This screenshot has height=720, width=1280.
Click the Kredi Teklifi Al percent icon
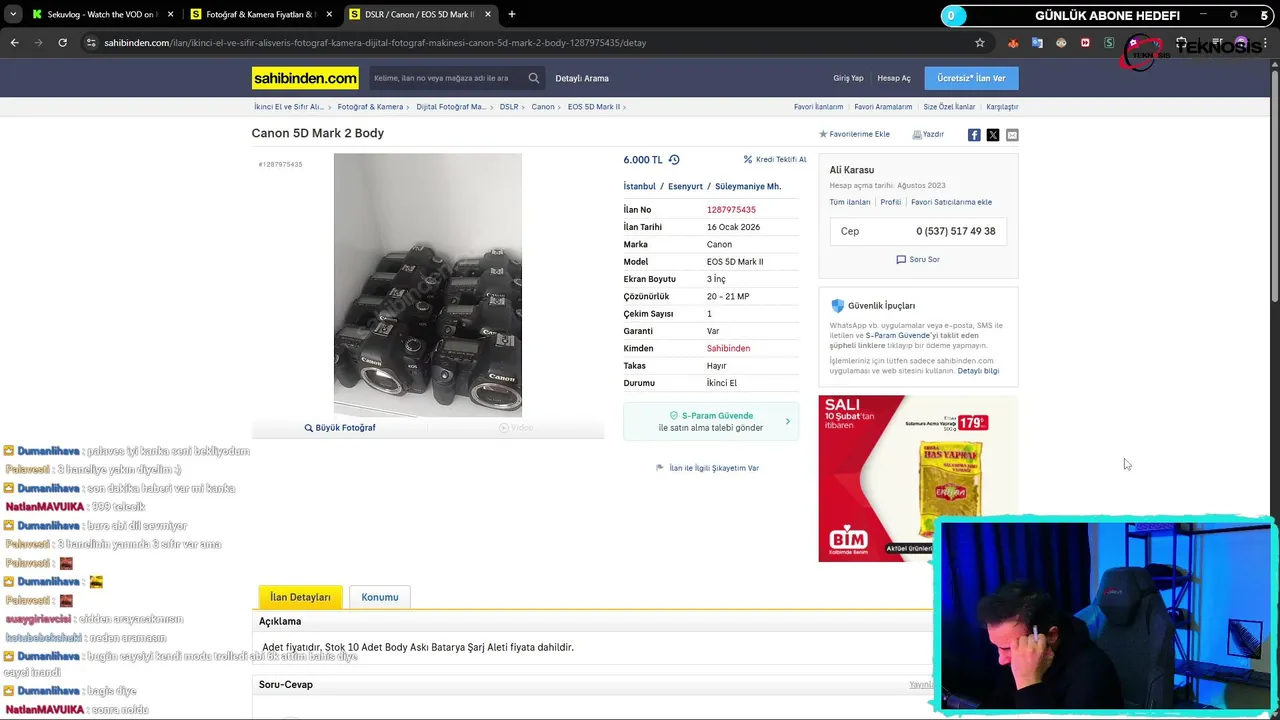click(748, 160)
